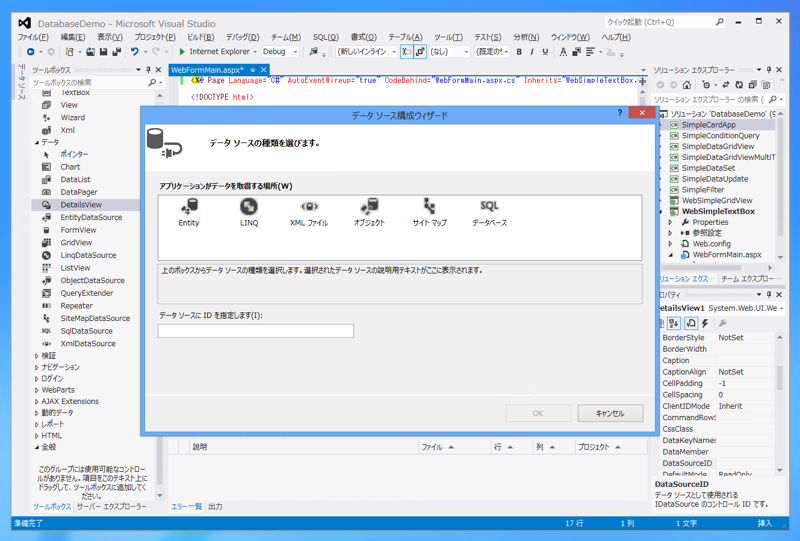Click the キャンセル button in wizard
Image resolution: width=800 pixels, height=541 pixels.
(610, 413)
